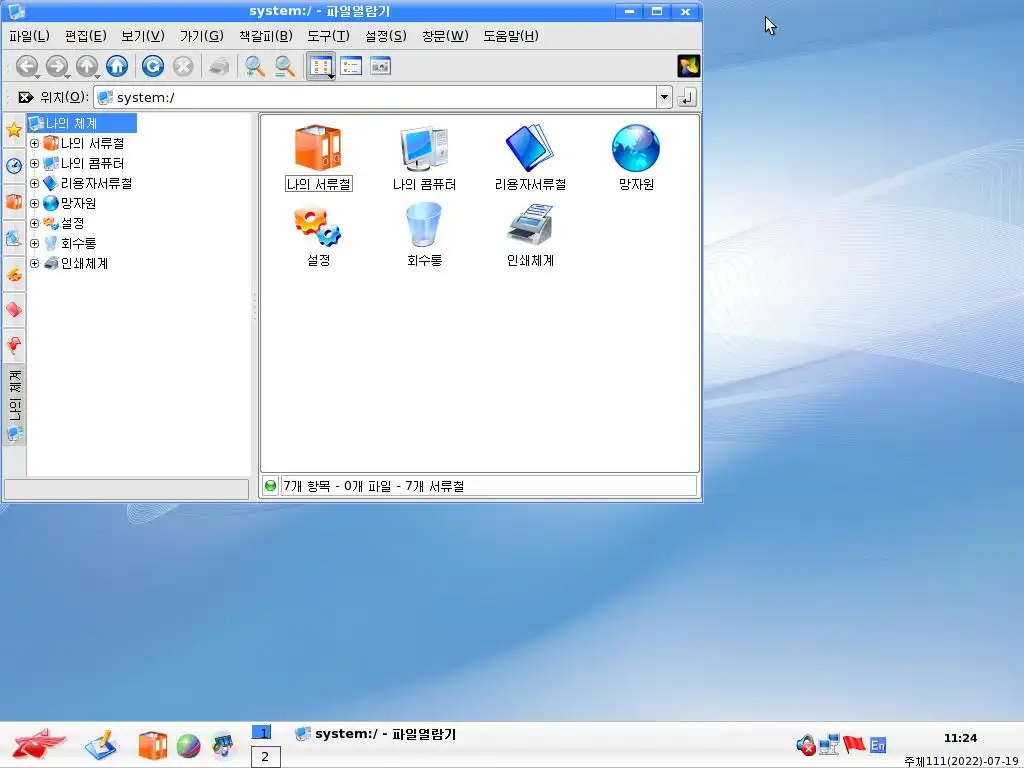Image resolution: width=1024 pixels, height=768 pixels.
Task: Select 나의 체계 root tree item
Action: point(82,123)
